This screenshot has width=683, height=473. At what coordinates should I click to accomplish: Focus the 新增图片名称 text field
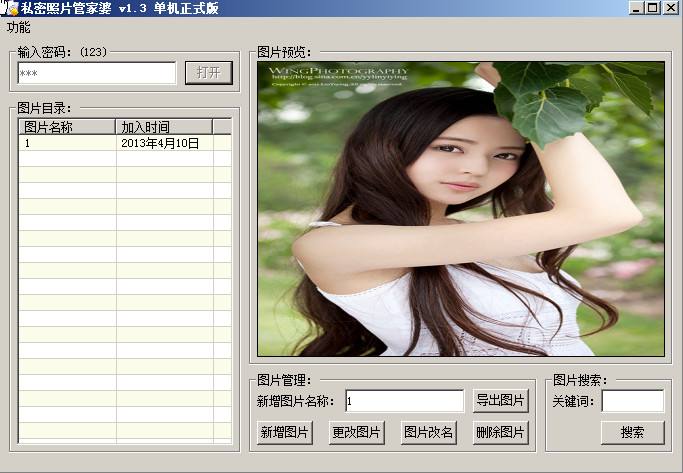point(405,401)
